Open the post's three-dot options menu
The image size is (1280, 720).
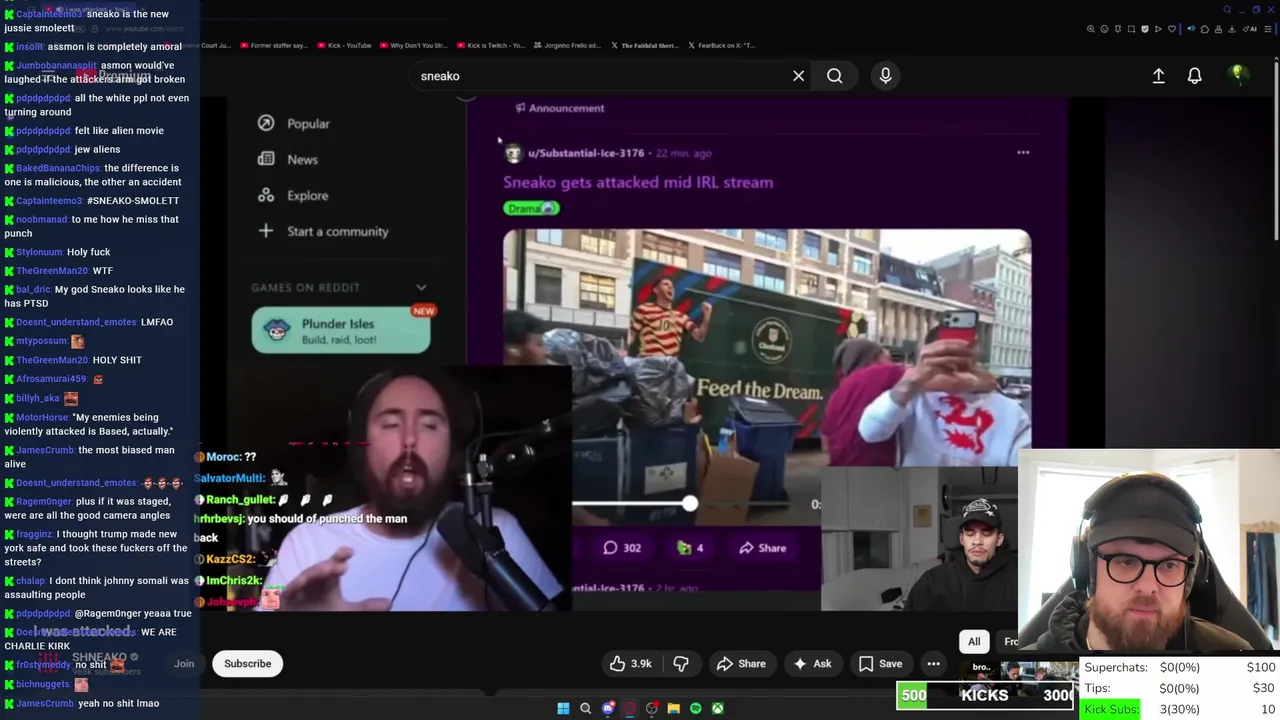point(1023,153)
